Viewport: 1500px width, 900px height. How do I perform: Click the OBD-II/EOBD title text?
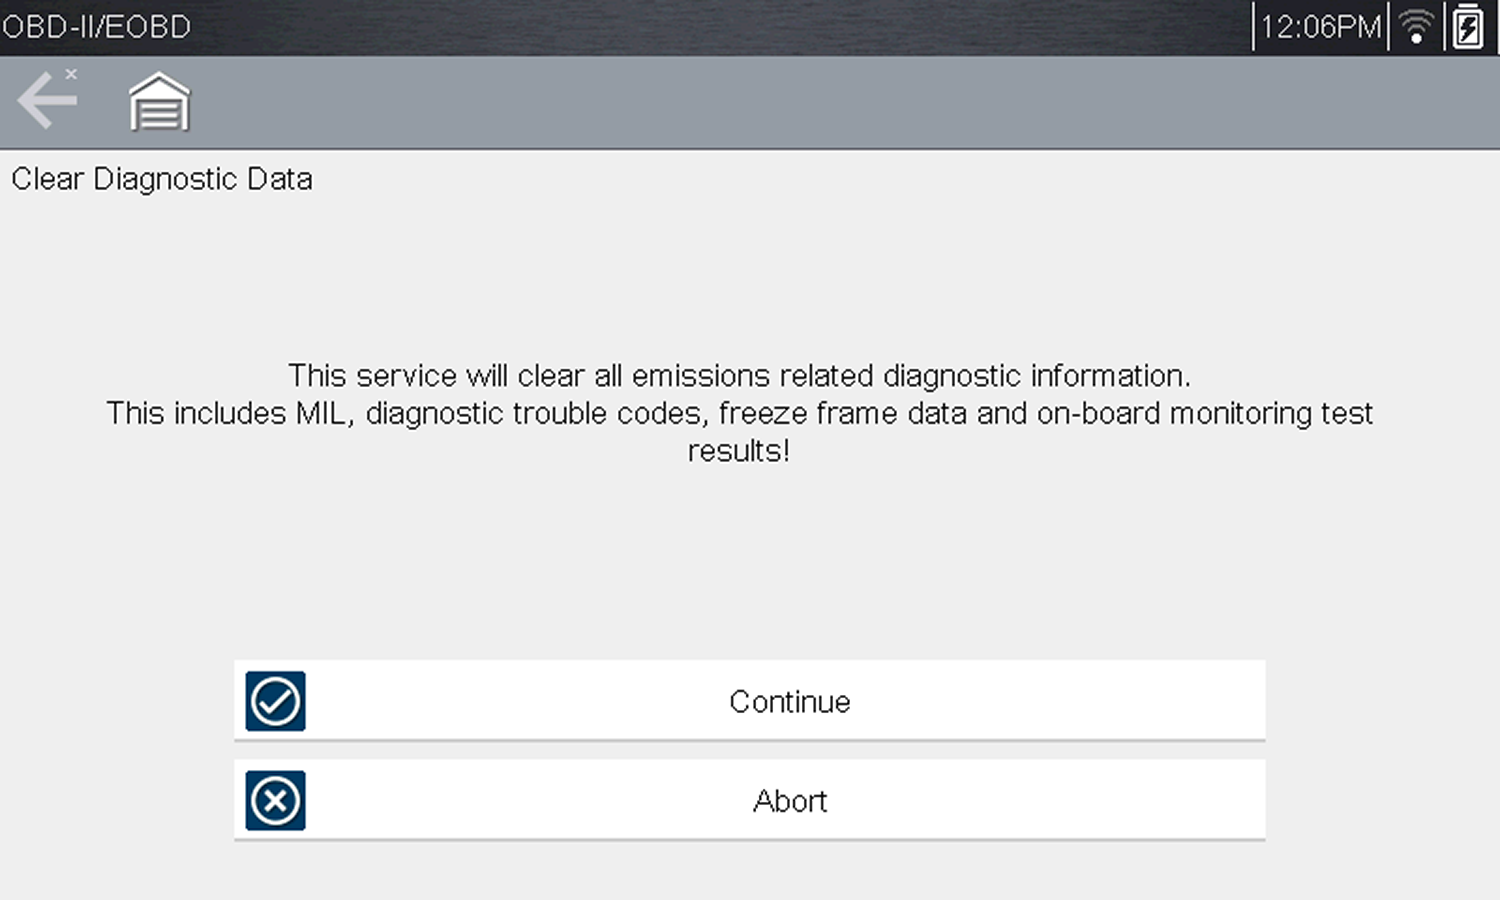(x=96, y=27)
